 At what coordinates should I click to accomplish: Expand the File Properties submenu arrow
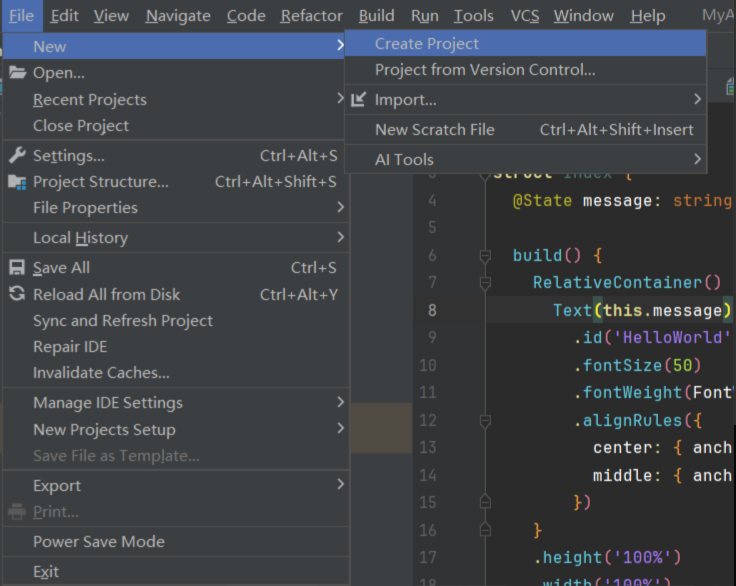coord(340,207)
